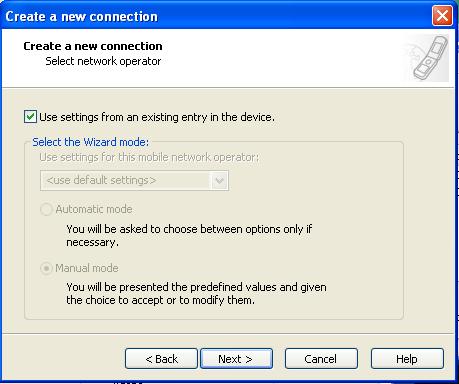
Task: Click the 'Select the Wizard mode' group title
Action: click(x=91, y=142)
